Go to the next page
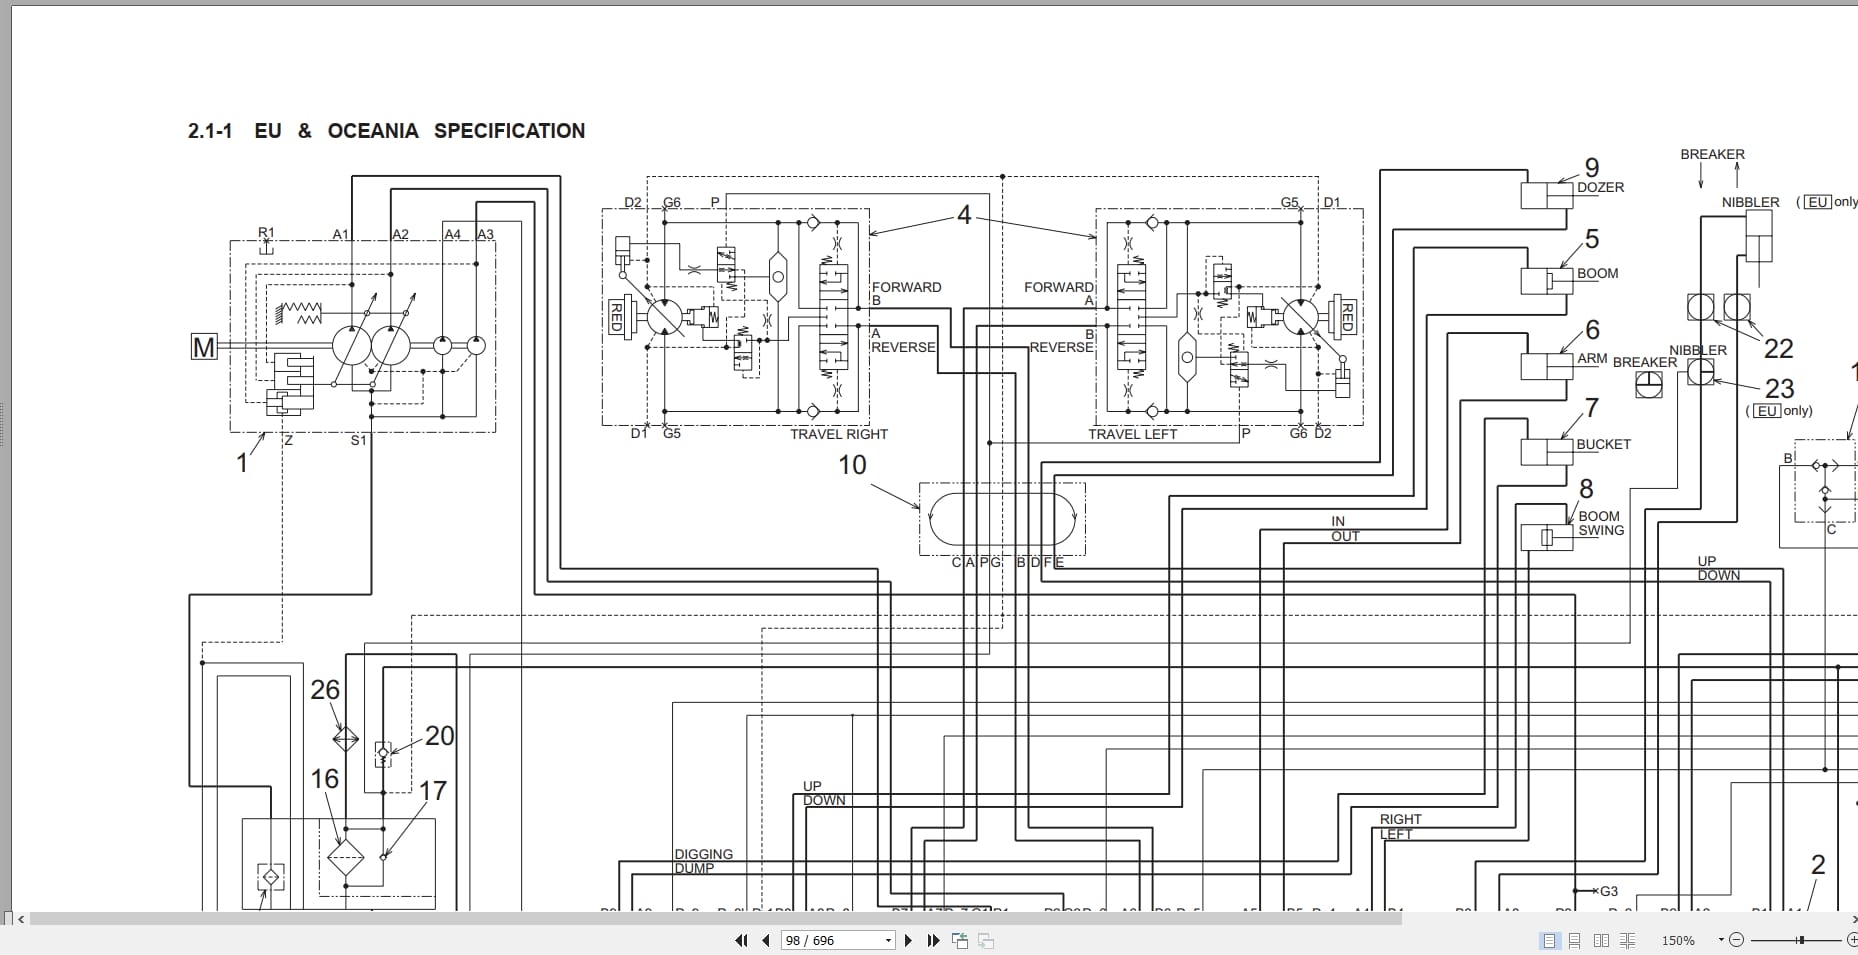The height and width of the screenshot is (955, 1858). 908,940
